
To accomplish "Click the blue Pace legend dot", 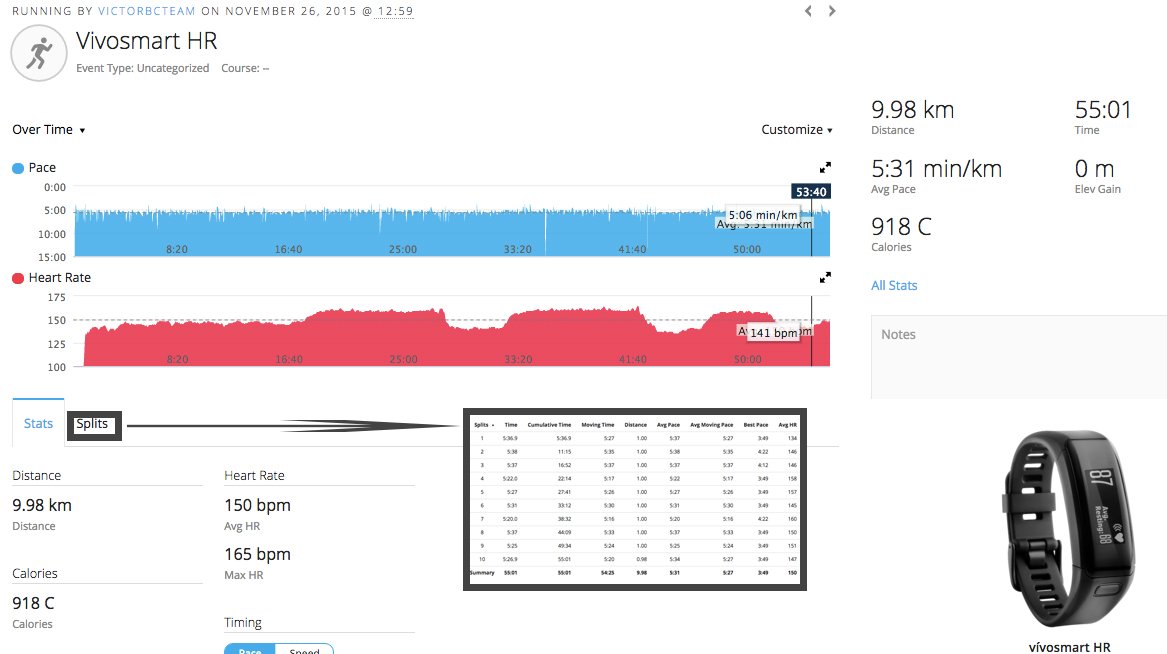I will (18, 168).
